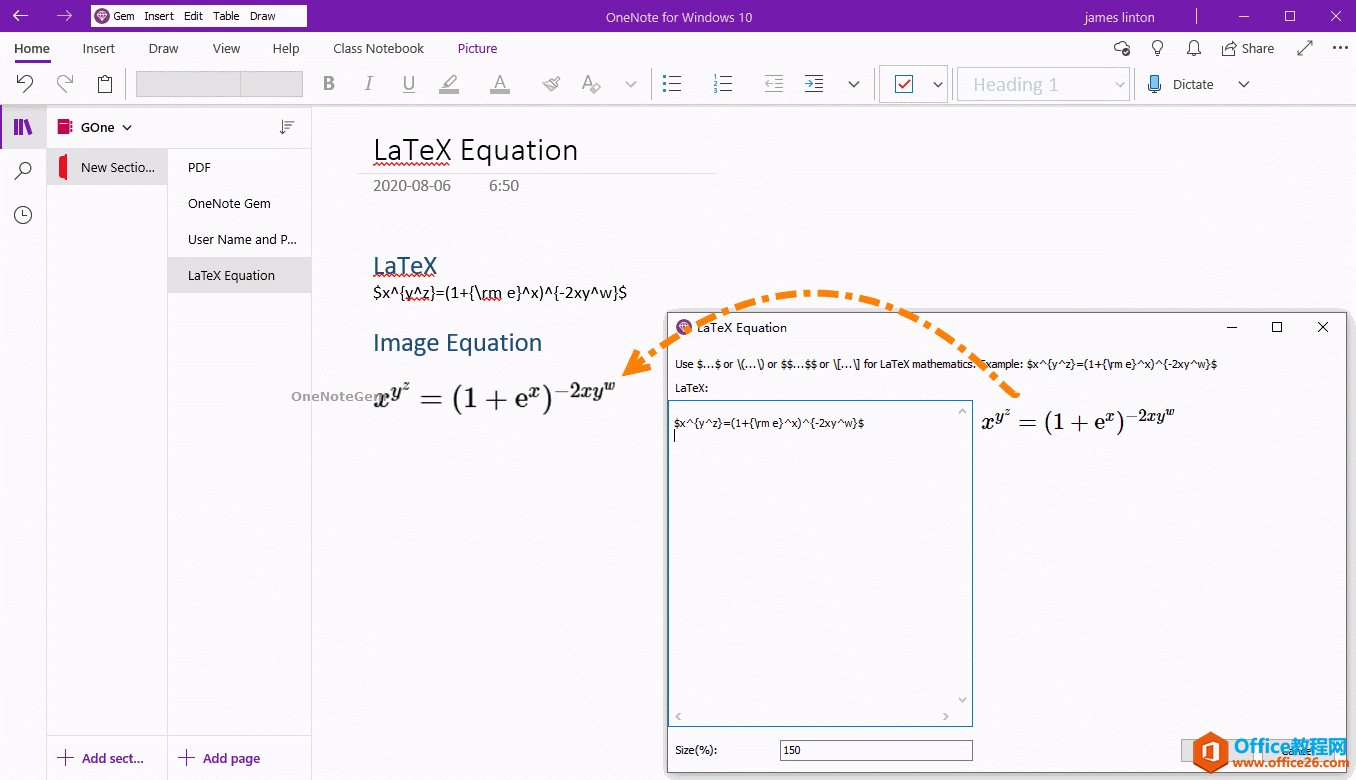Select the LaTeX Equation page
The width and height of the screenshot is (1356, 780).
pos(239,275)
